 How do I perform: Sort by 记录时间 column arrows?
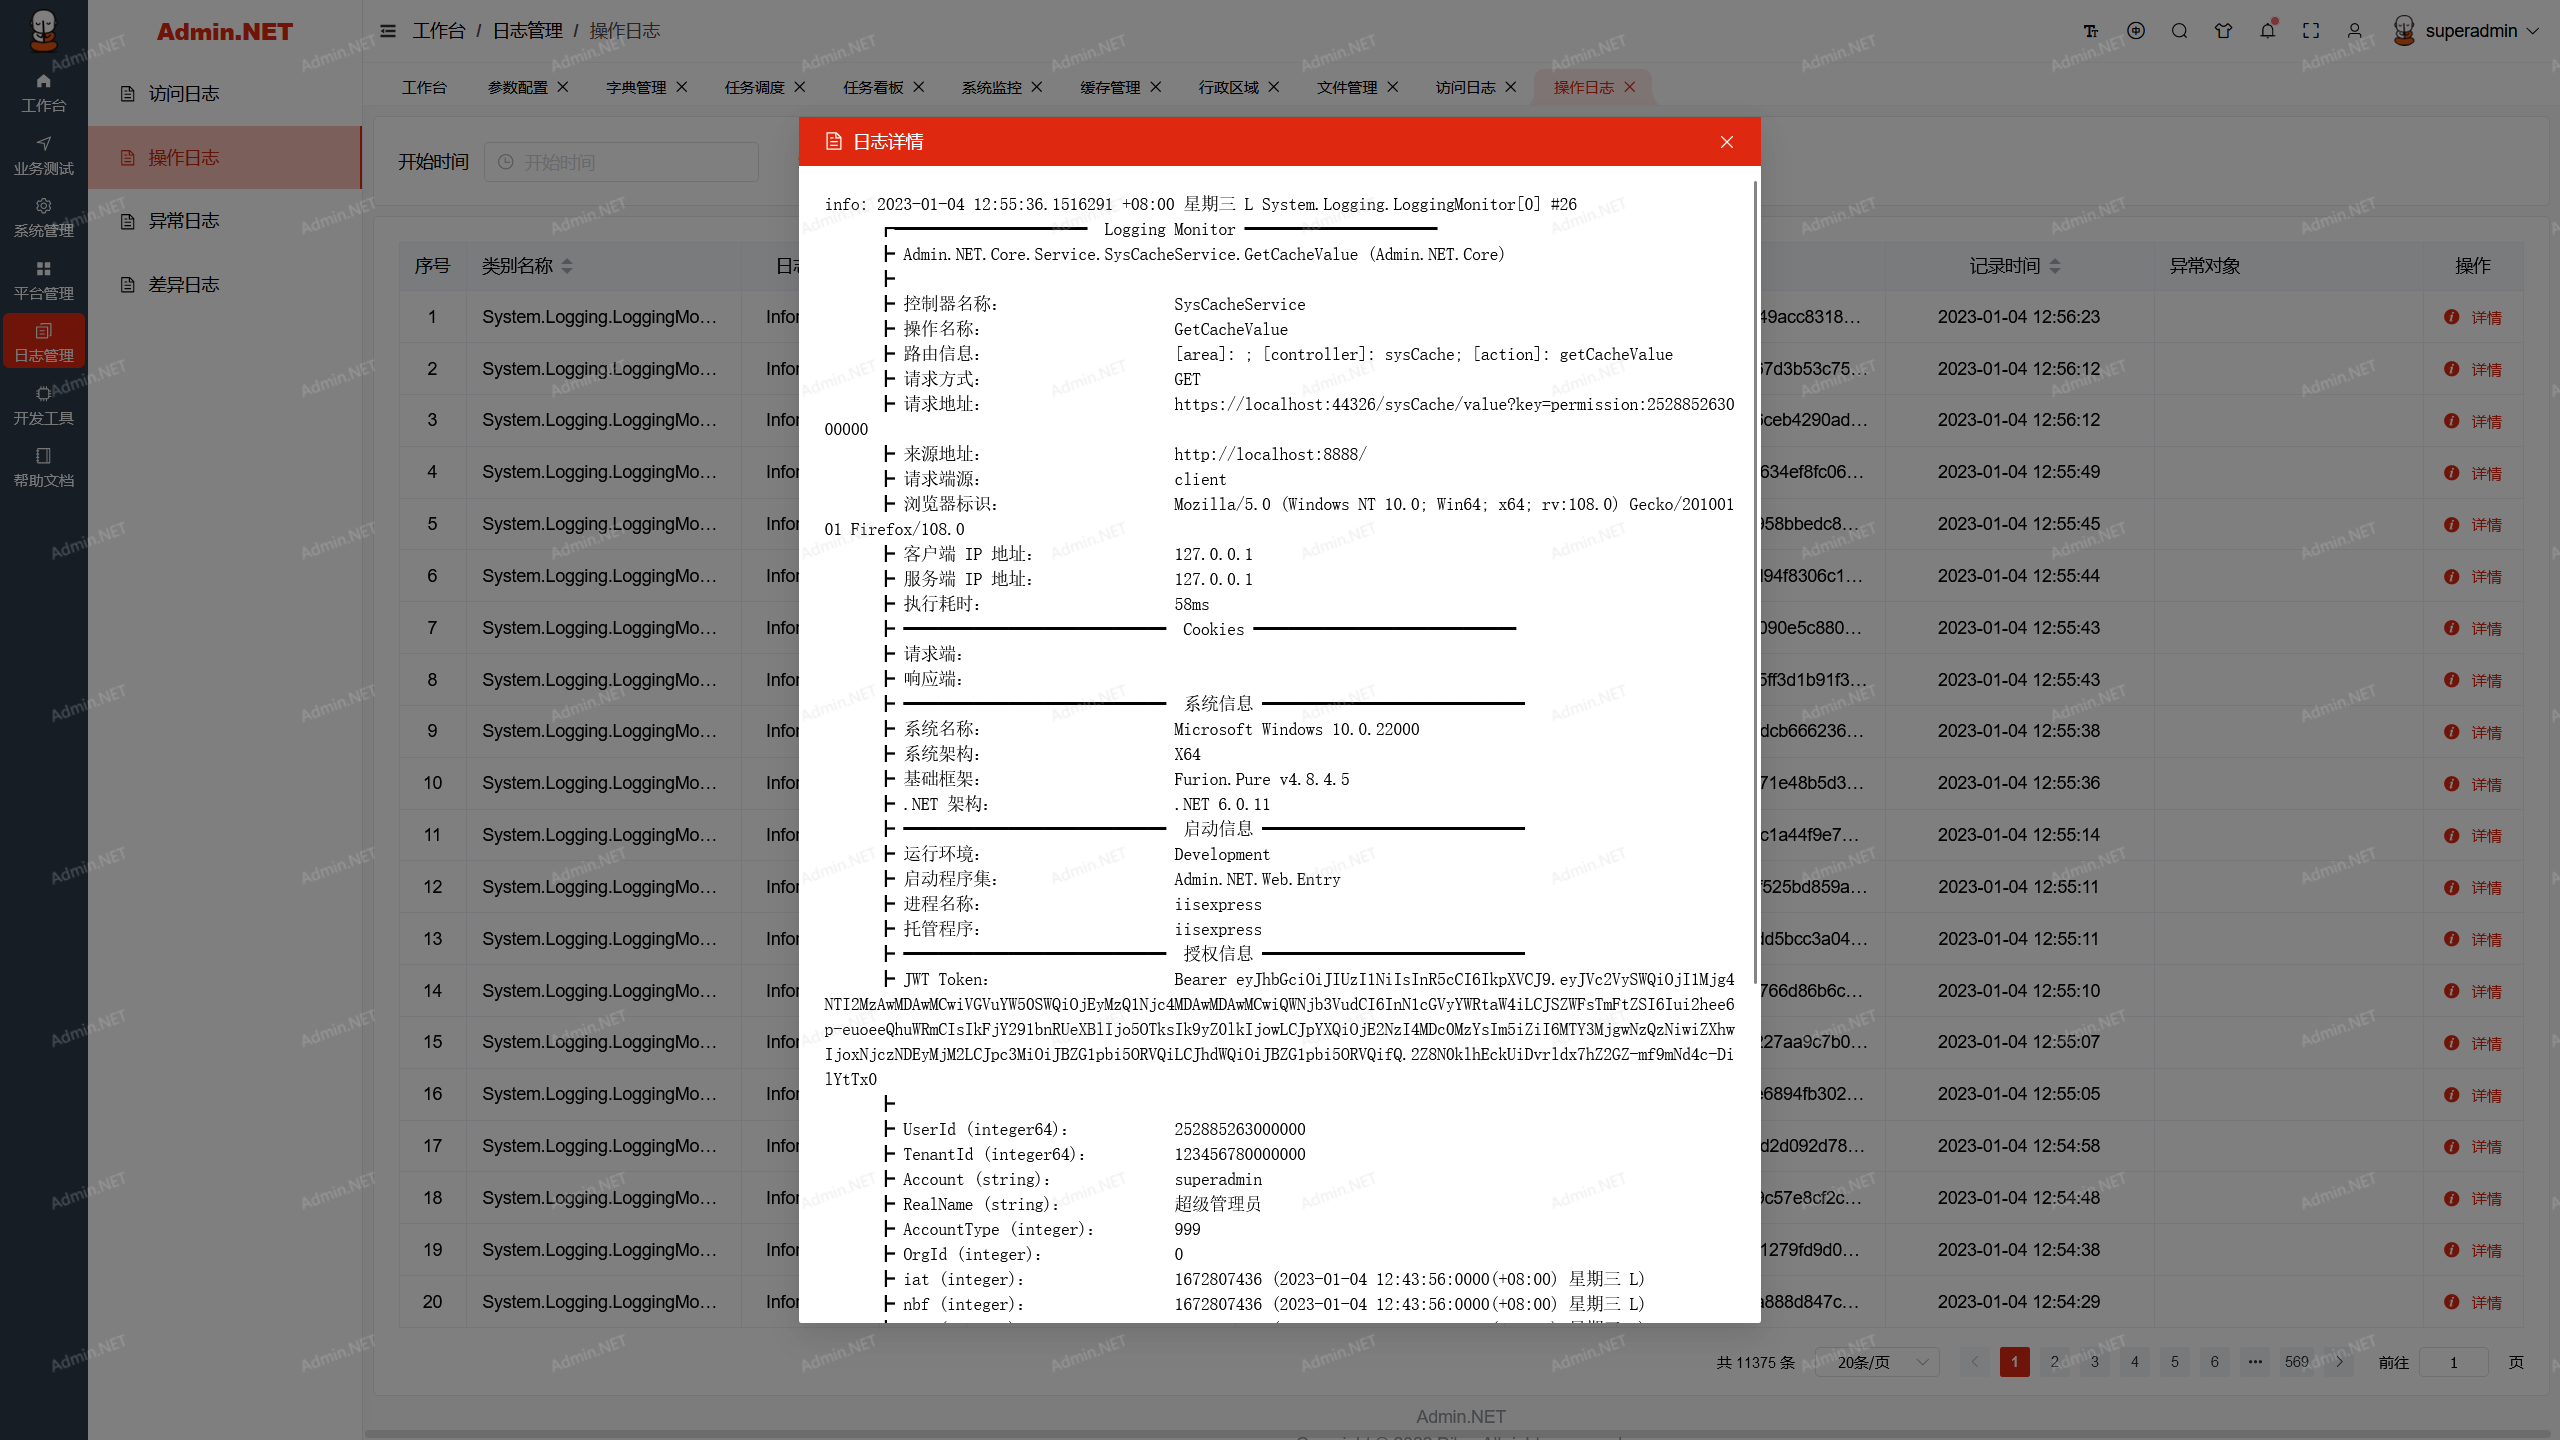[x=2055, y=266]
